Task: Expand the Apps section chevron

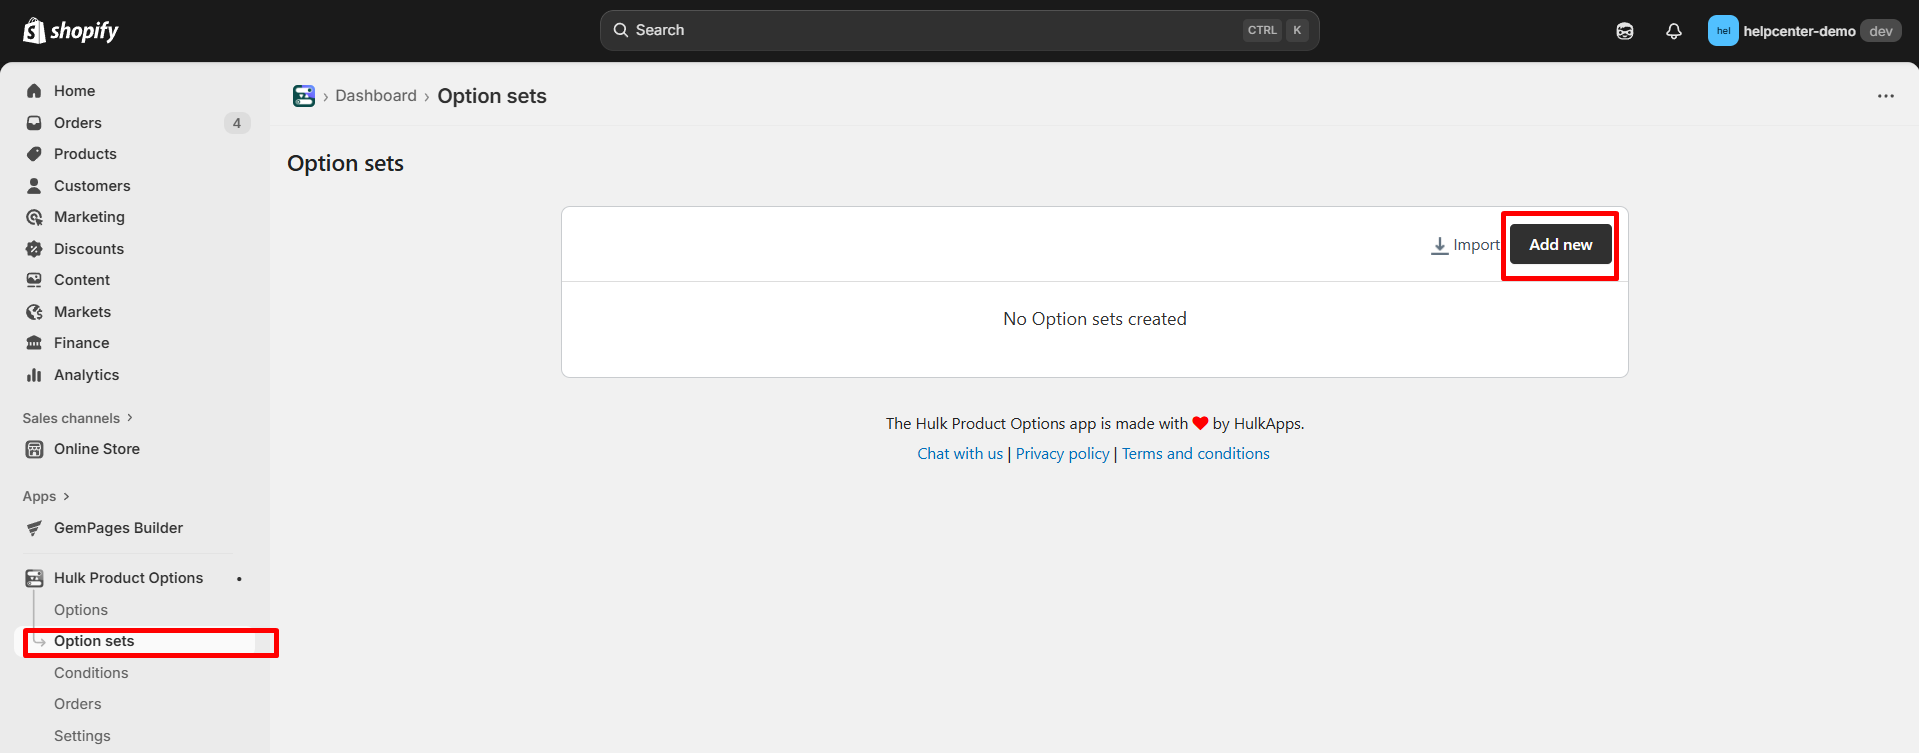Action: click(66, 496)
